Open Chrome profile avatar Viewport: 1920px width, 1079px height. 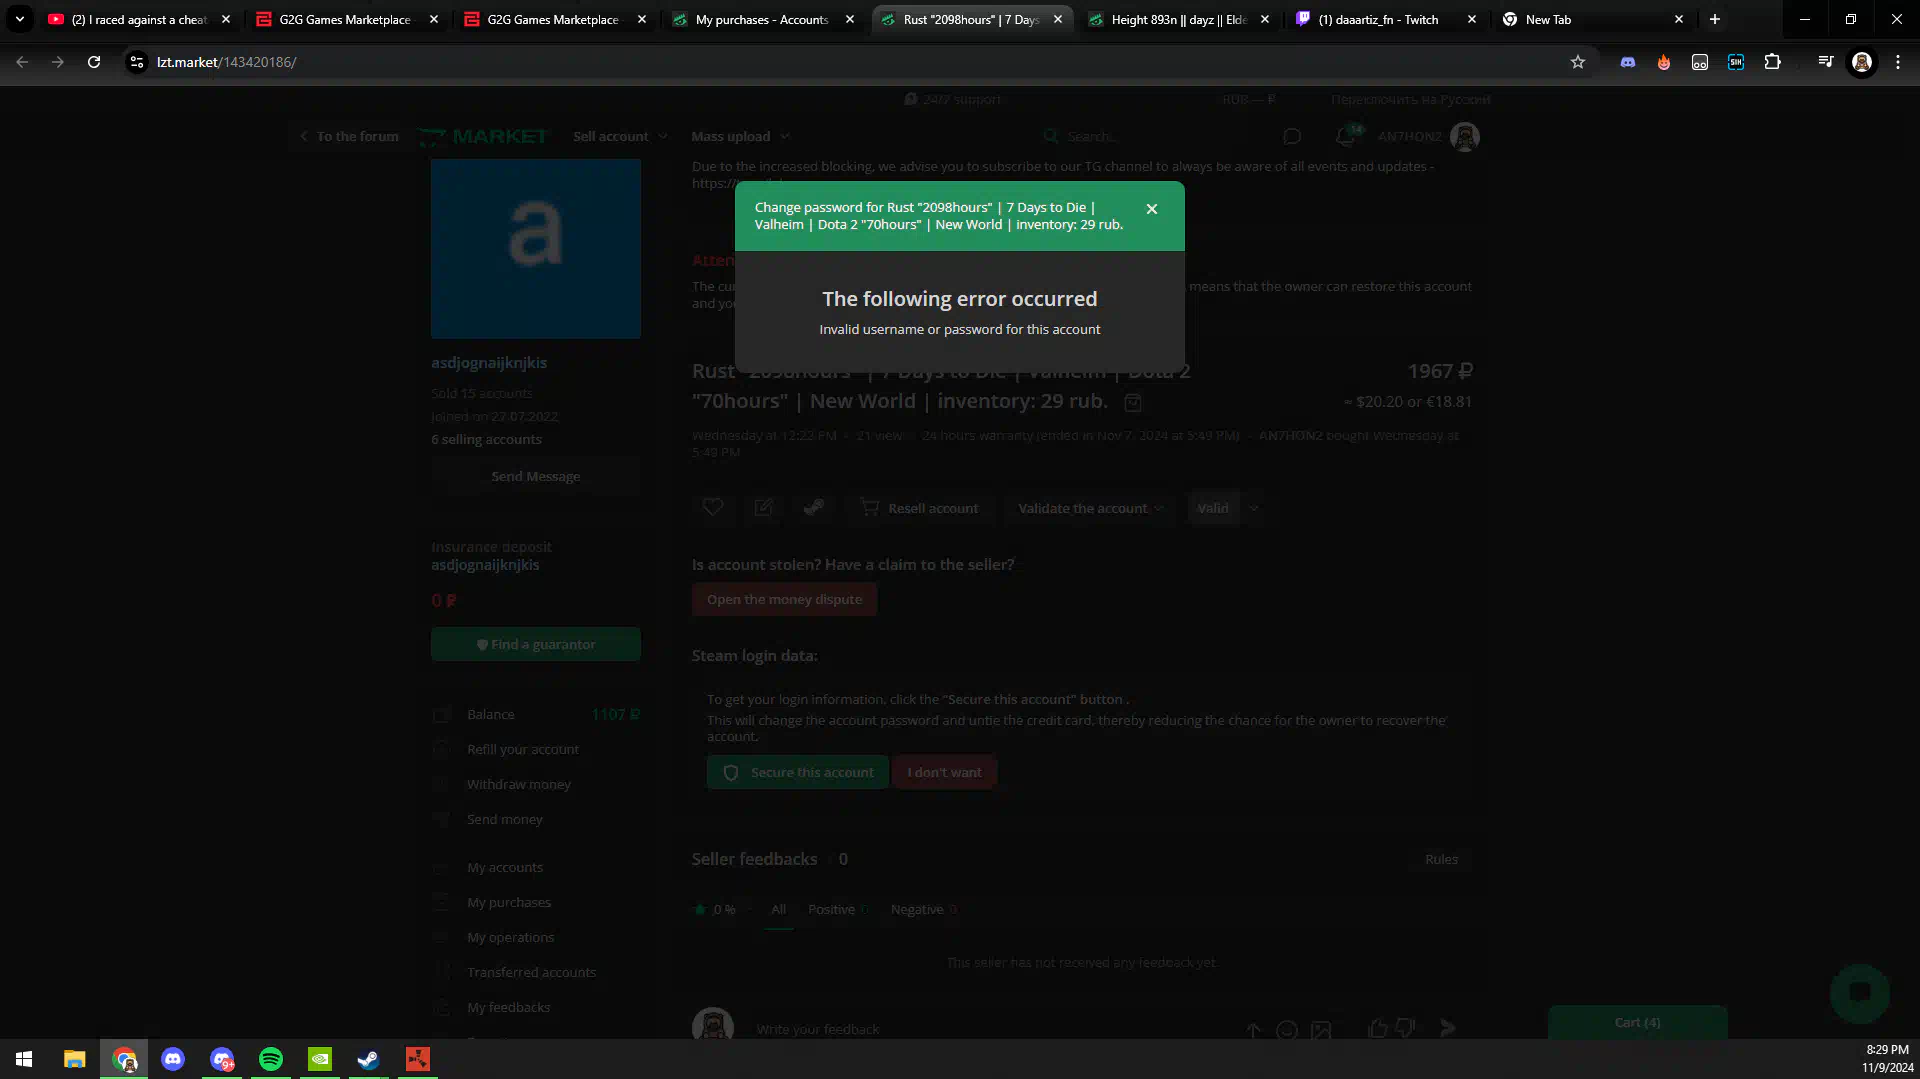[1862, 62]
